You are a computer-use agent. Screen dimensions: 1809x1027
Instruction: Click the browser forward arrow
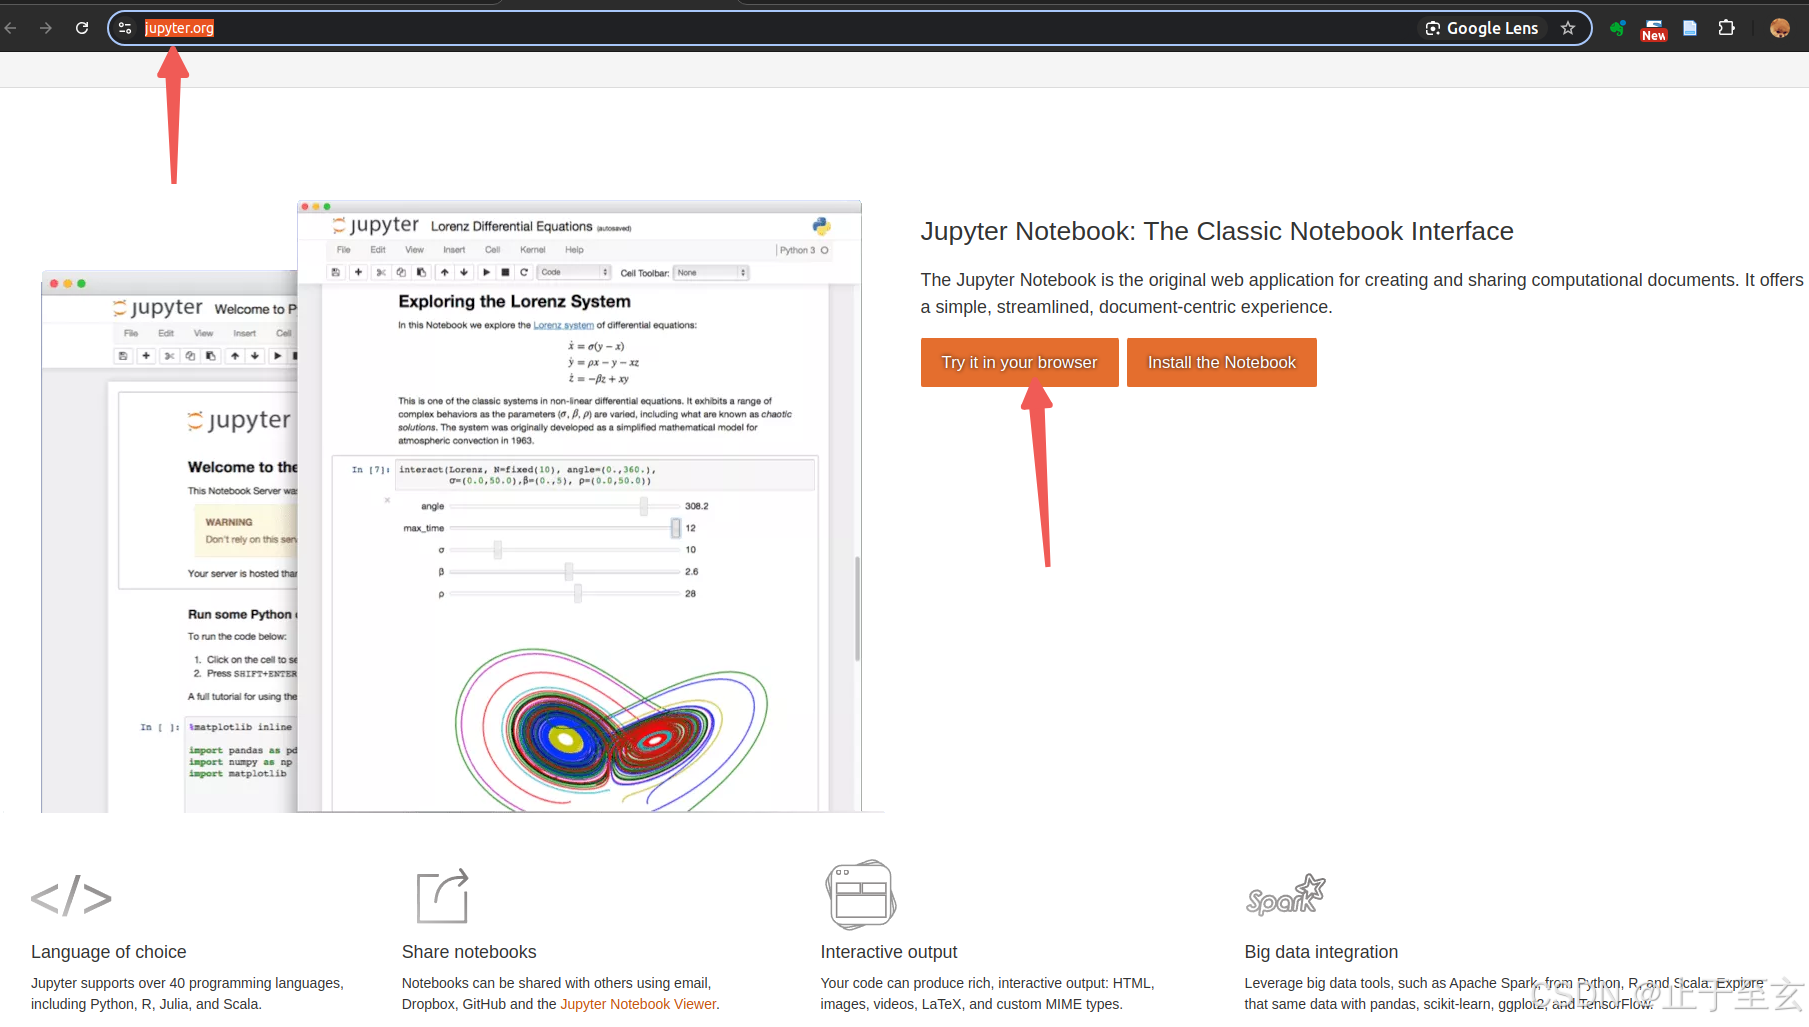46,28
